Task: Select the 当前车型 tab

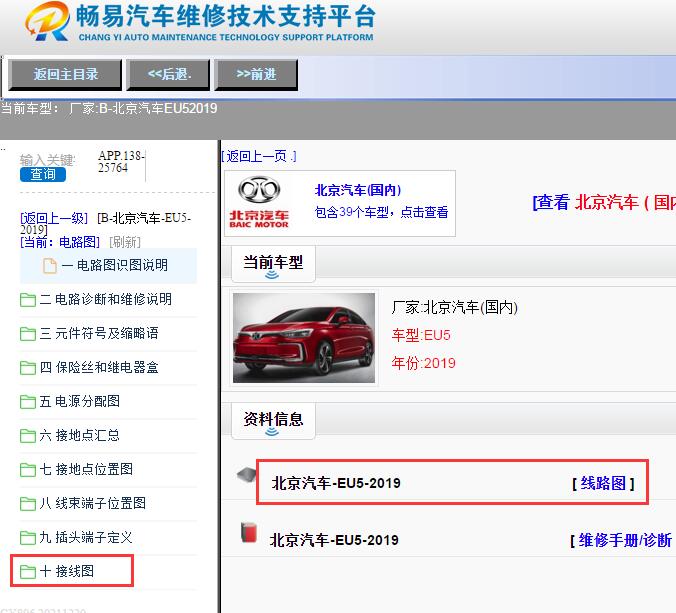Action: tap(273, 264)
